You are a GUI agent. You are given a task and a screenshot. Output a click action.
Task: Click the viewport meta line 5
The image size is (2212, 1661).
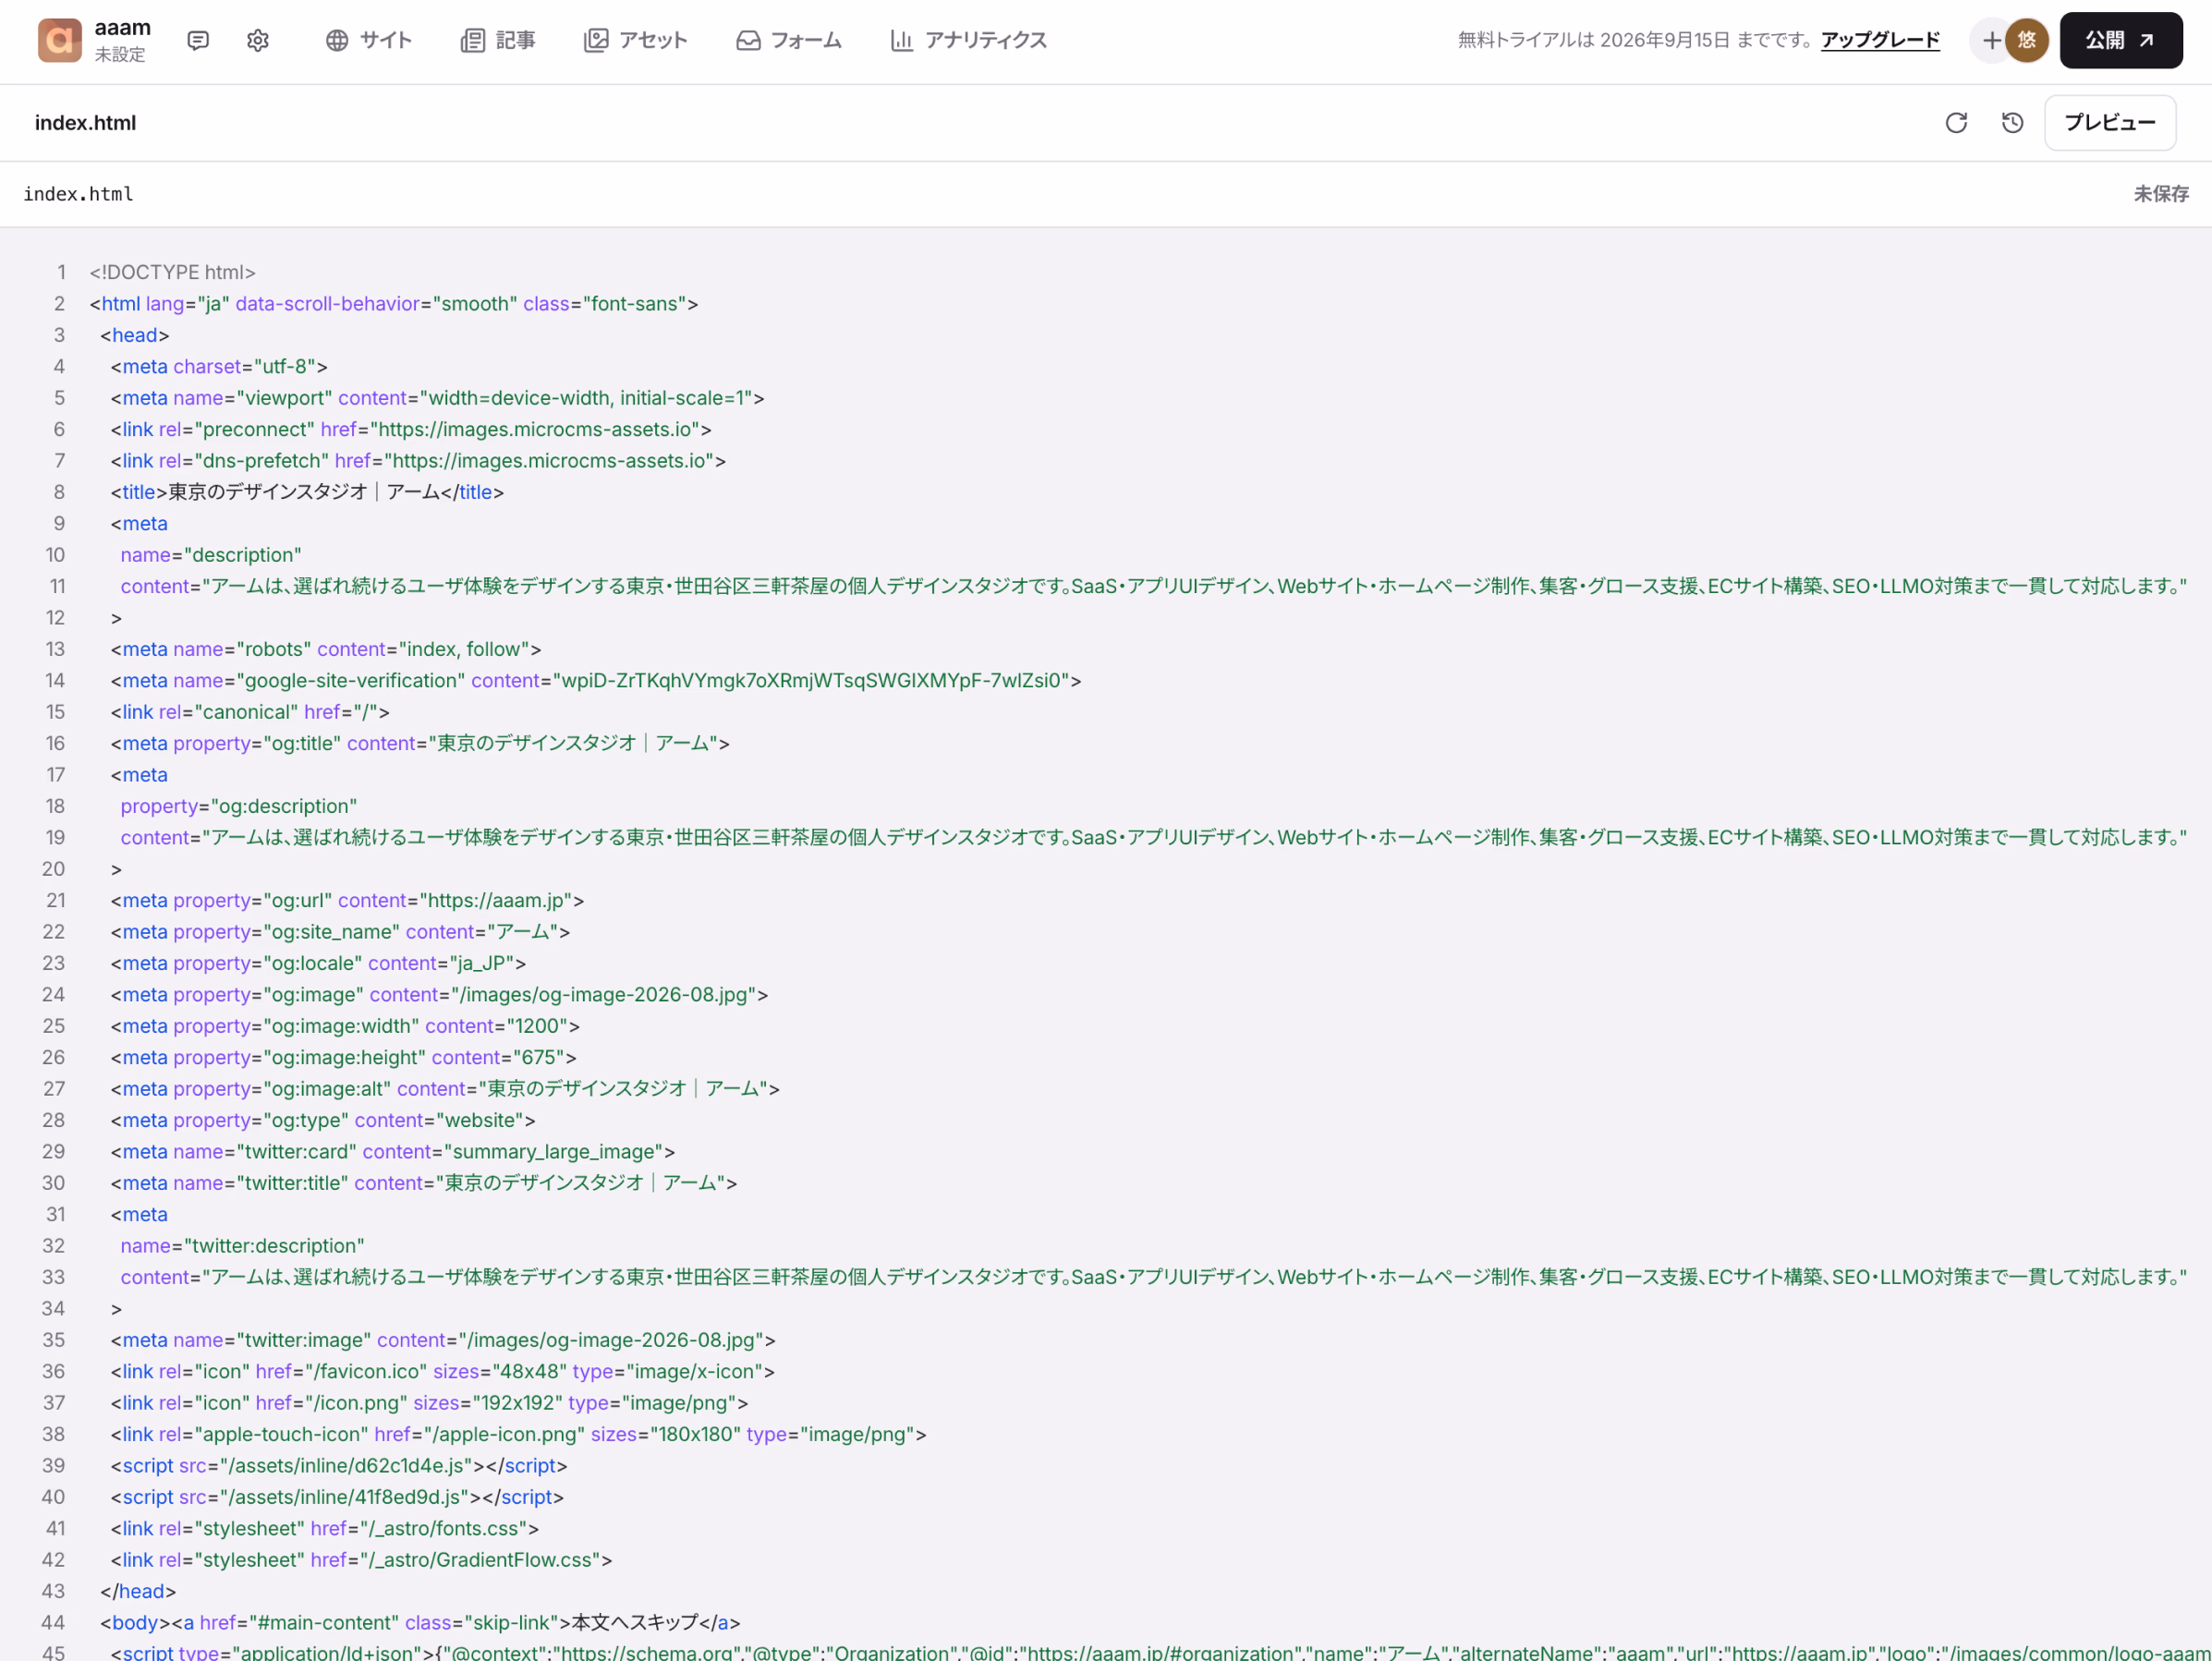[437, 398]
